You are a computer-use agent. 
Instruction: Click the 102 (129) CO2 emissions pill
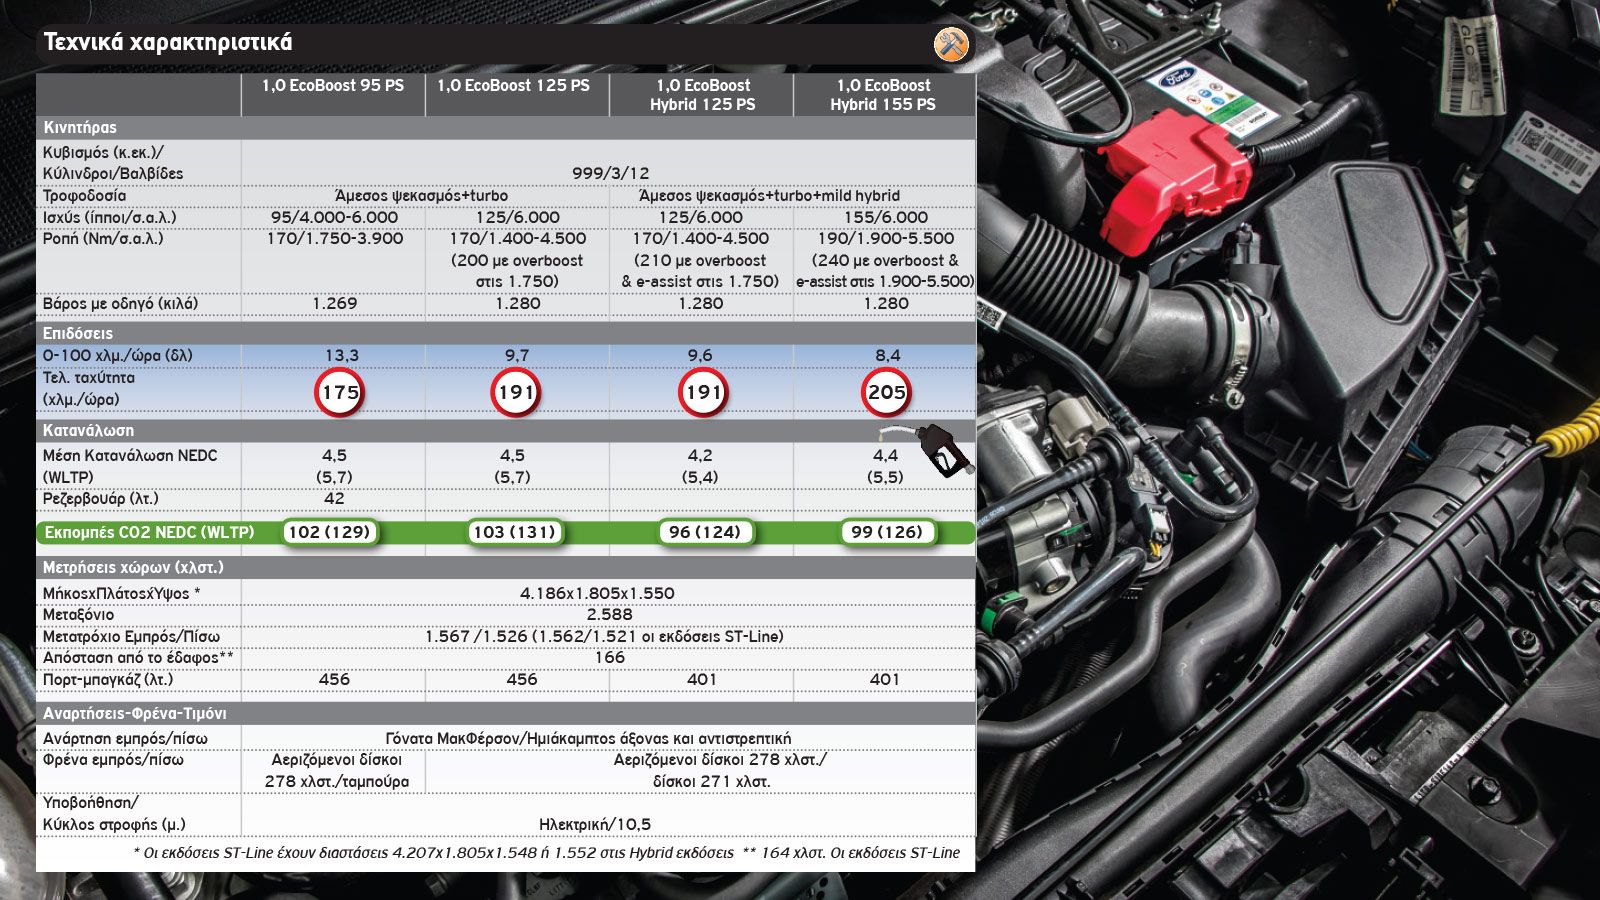pyautogui.click(x=329, y=532)
